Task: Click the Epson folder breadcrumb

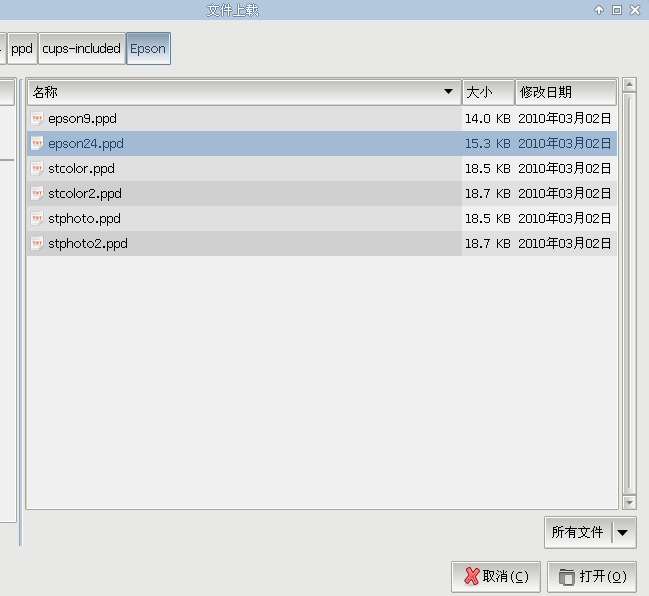Action: pyautogui.click(x=148, y=49)
